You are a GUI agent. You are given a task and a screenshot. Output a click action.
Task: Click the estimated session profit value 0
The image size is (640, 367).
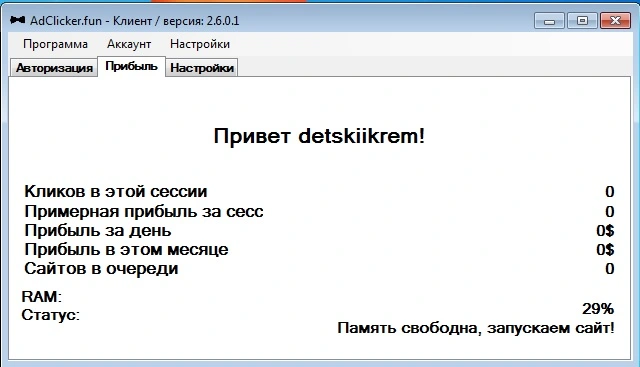click(x=610, y=211)
